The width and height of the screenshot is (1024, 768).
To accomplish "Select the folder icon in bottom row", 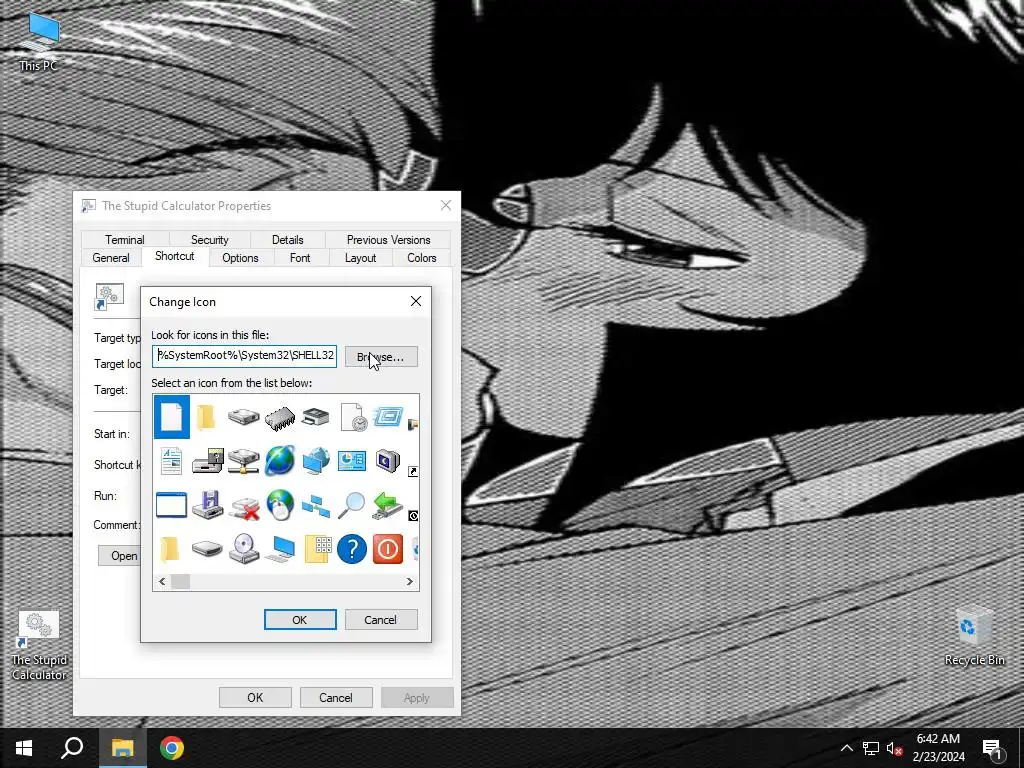I will coord(170,549).
